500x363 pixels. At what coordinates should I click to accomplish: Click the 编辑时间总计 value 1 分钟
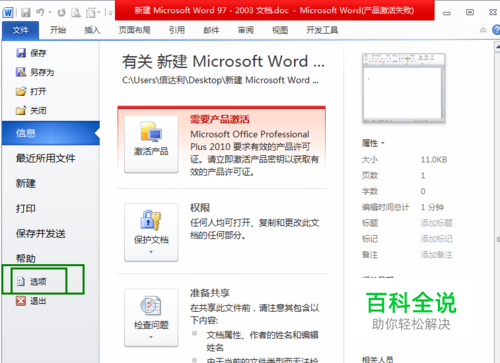432,207
